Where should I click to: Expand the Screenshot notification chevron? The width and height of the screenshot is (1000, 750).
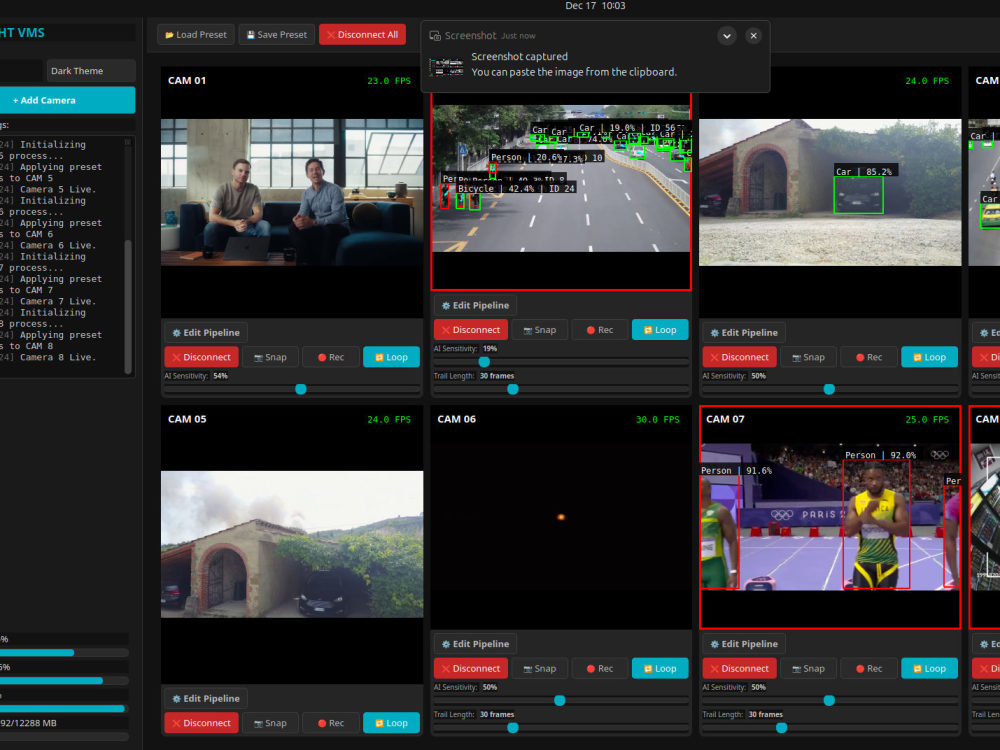[x=726, y=36]
